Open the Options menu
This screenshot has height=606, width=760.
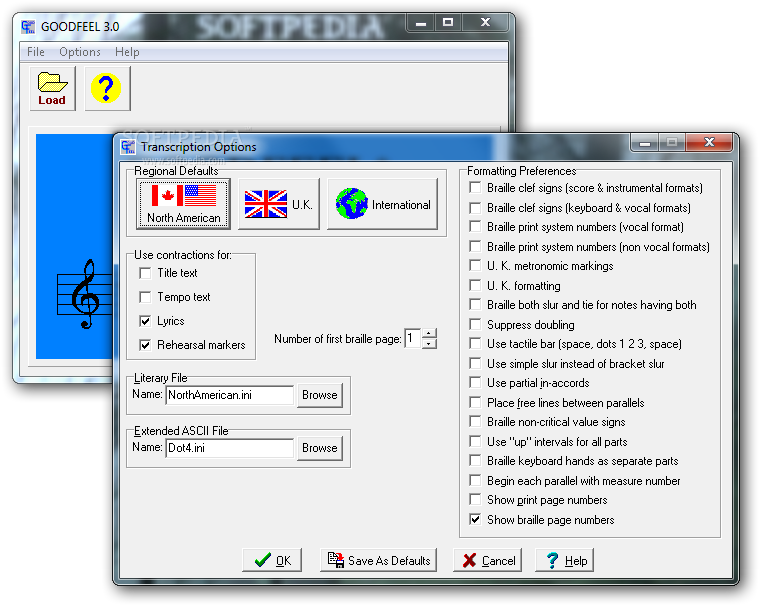[80, 52]
